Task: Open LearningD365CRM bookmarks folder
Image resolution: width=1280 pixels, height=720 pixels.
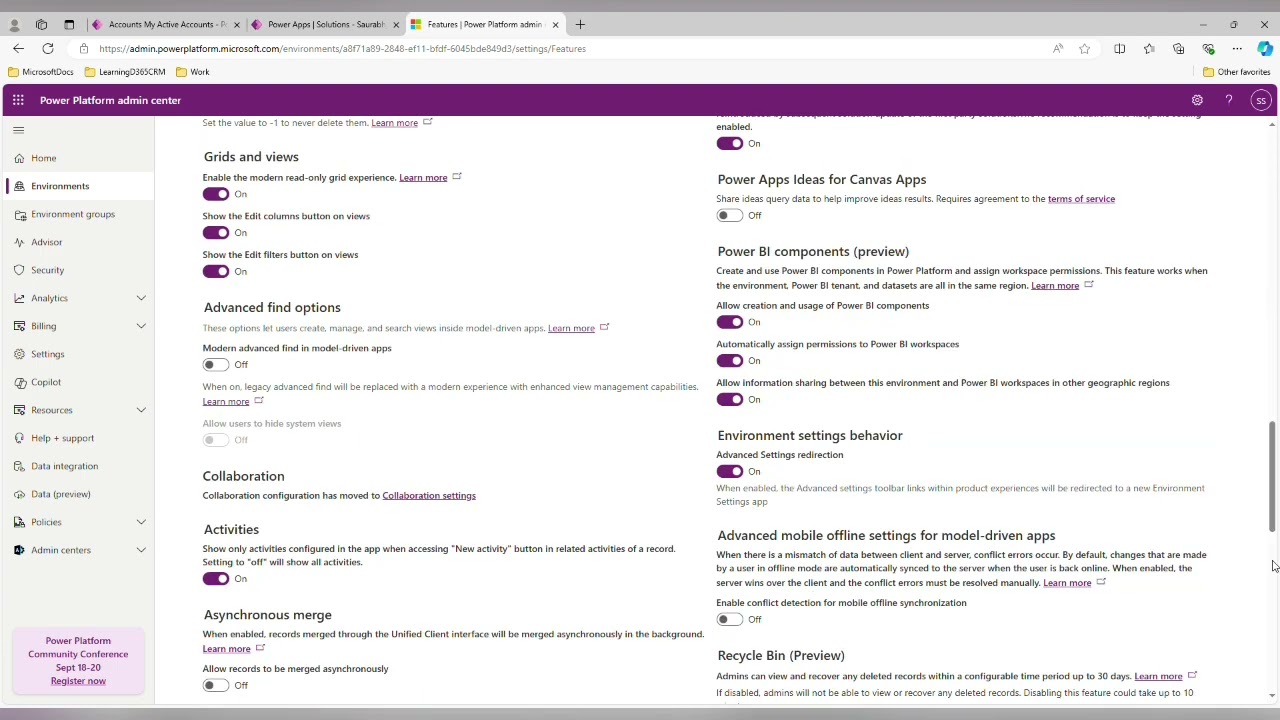Action: 125,72
